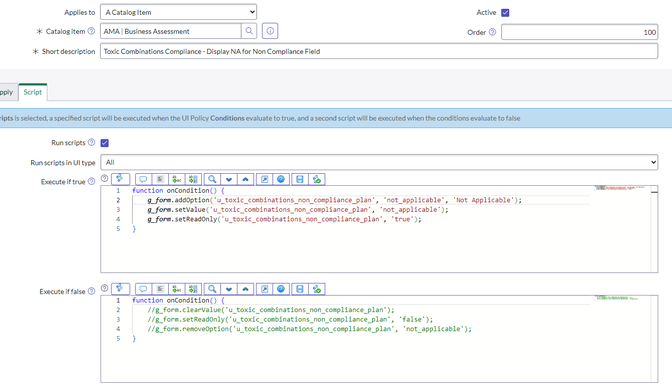Switch to the partially visible Apply tab

[8, 92]
